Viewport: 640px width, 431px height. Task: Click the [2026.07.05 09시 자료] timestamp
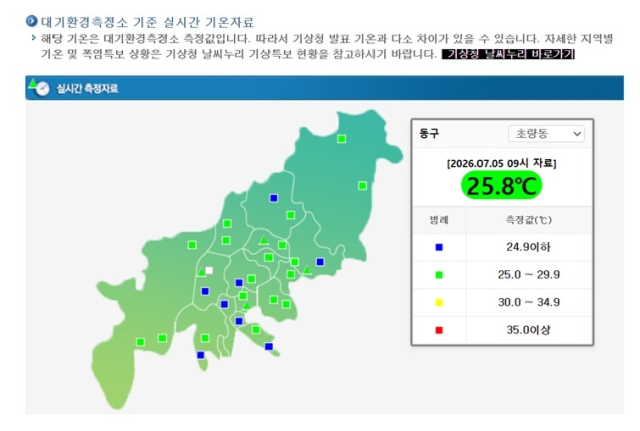[x=501, y=163]
